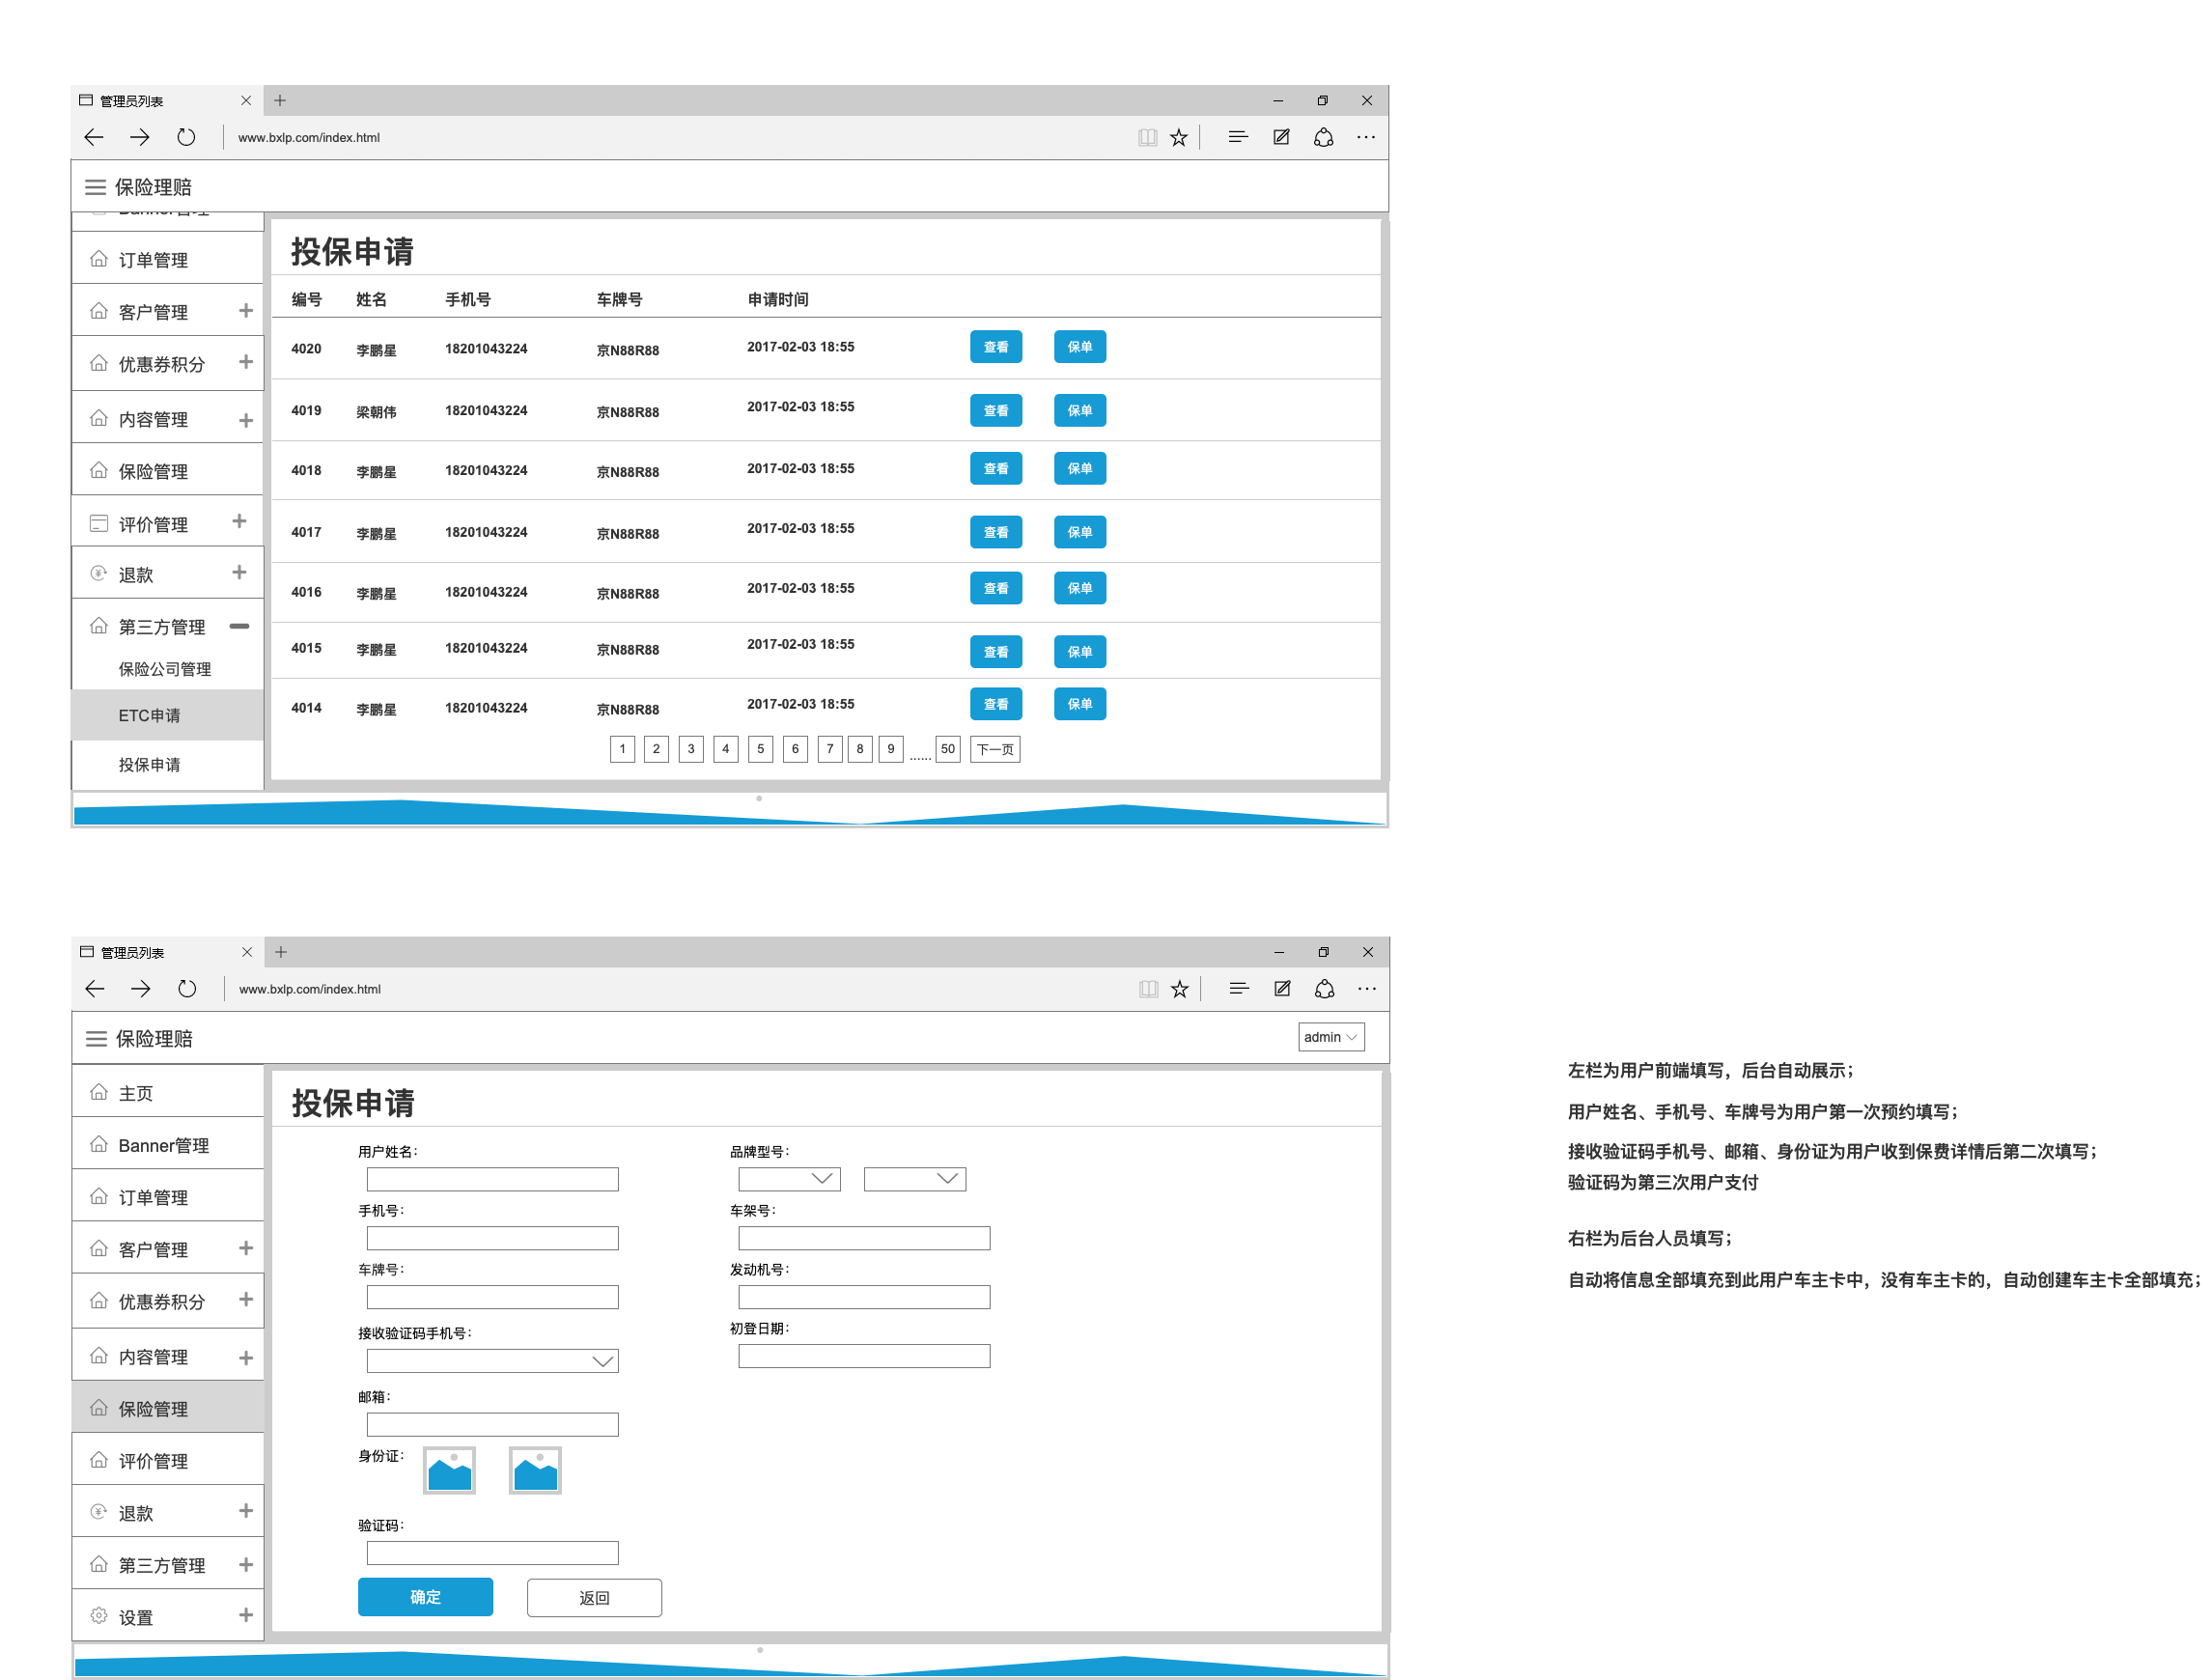
Task: Go to page 5 in pagination
Action: pos(760,749)
